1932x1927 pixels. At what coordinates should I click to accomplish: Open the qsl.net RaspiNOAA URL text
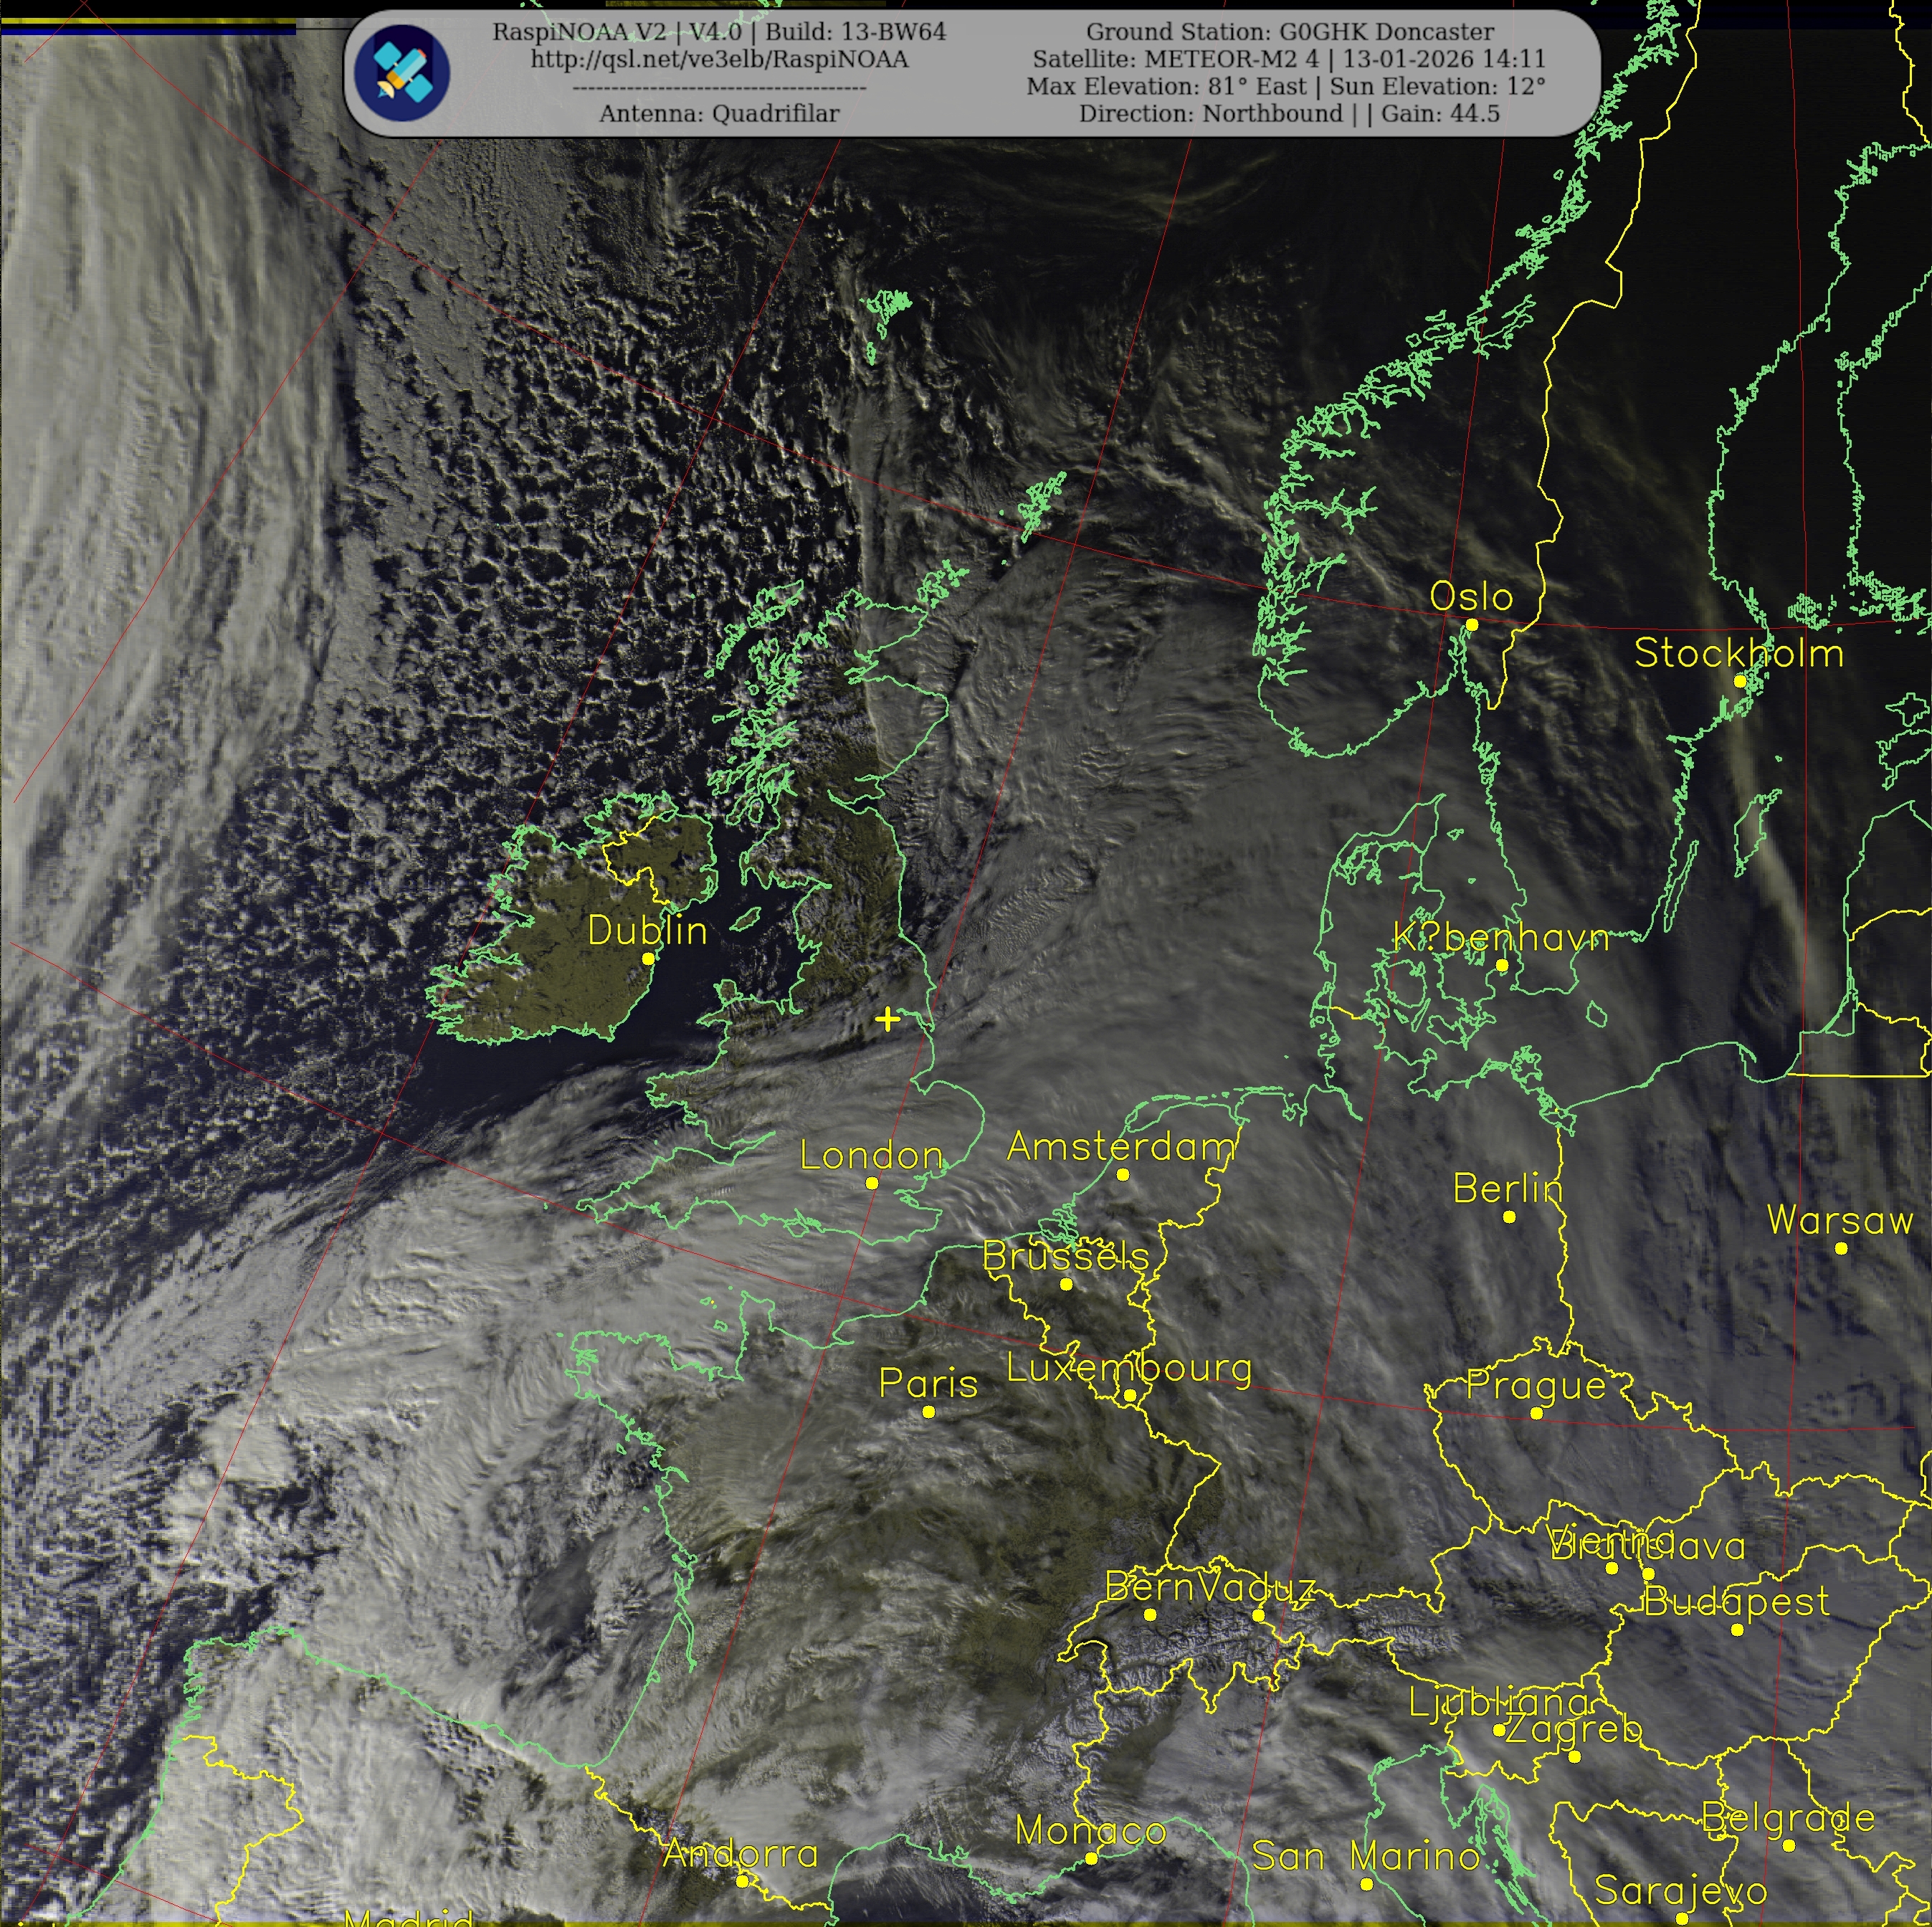(719, 59)
